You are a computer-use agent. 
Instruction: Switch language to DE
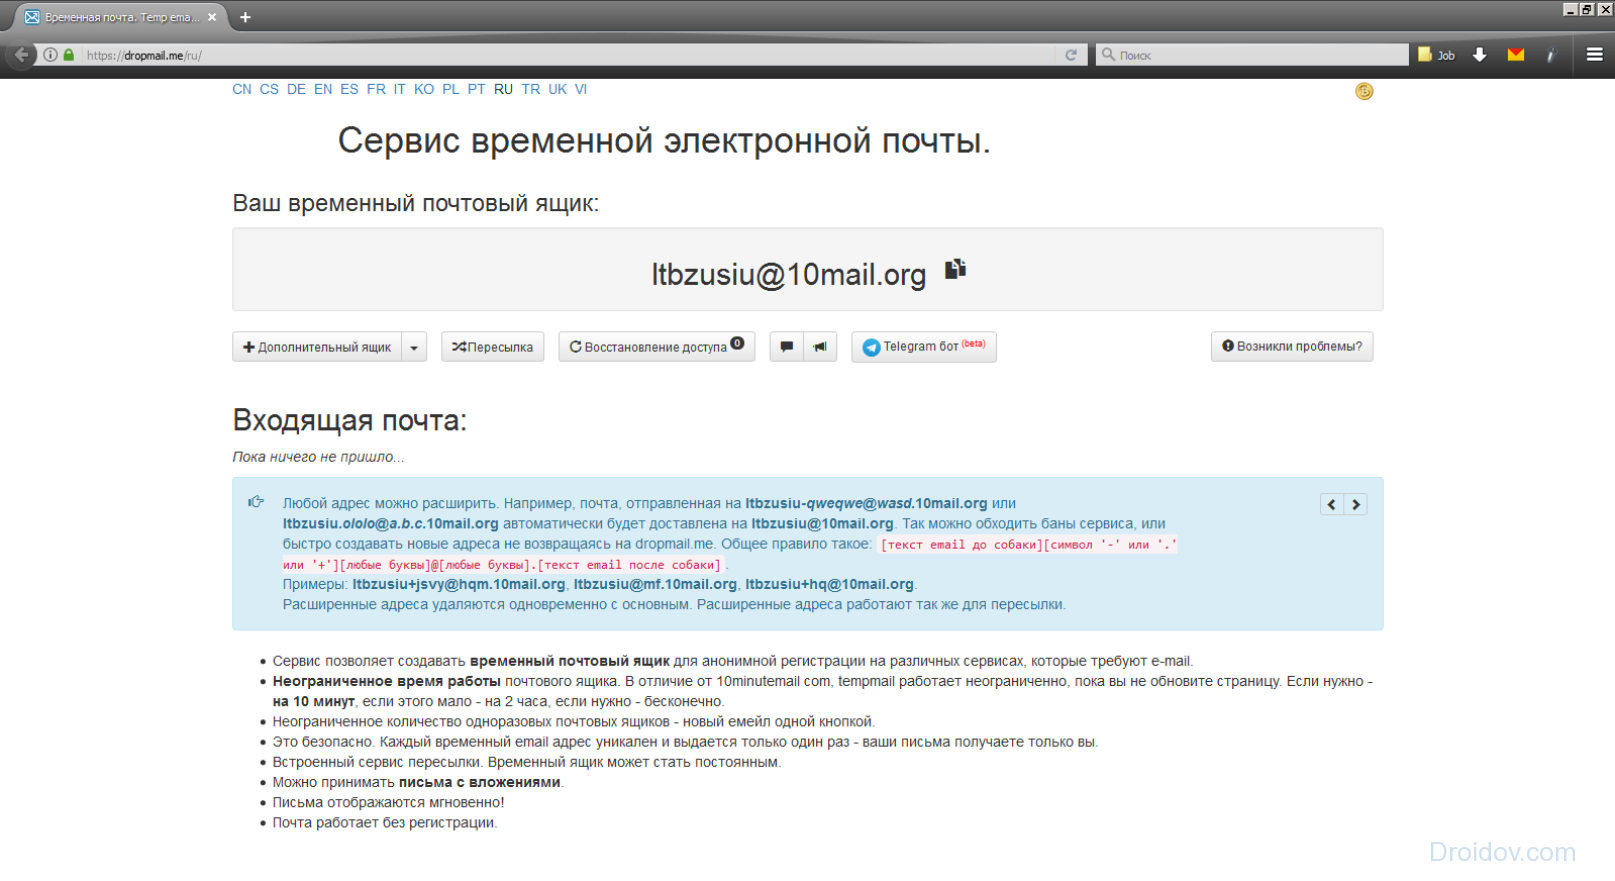(x=296, y=89)
